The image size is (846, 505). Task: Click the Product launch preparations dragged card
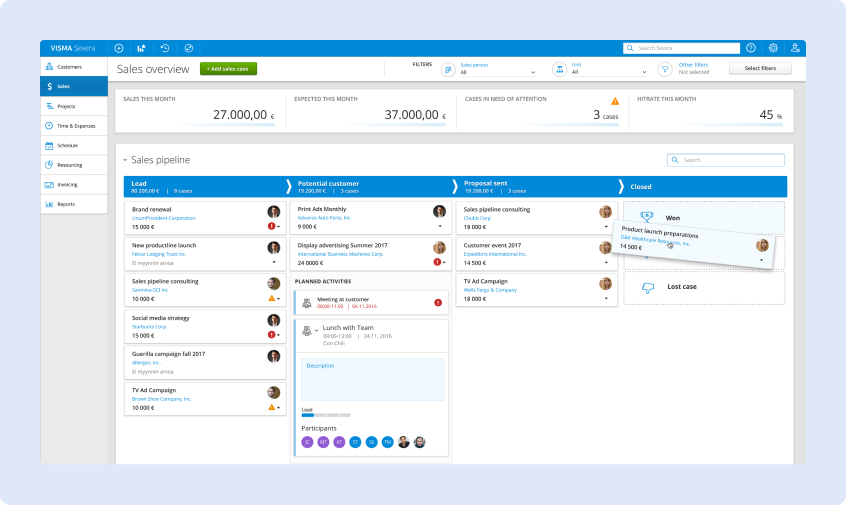pos(695,244)
